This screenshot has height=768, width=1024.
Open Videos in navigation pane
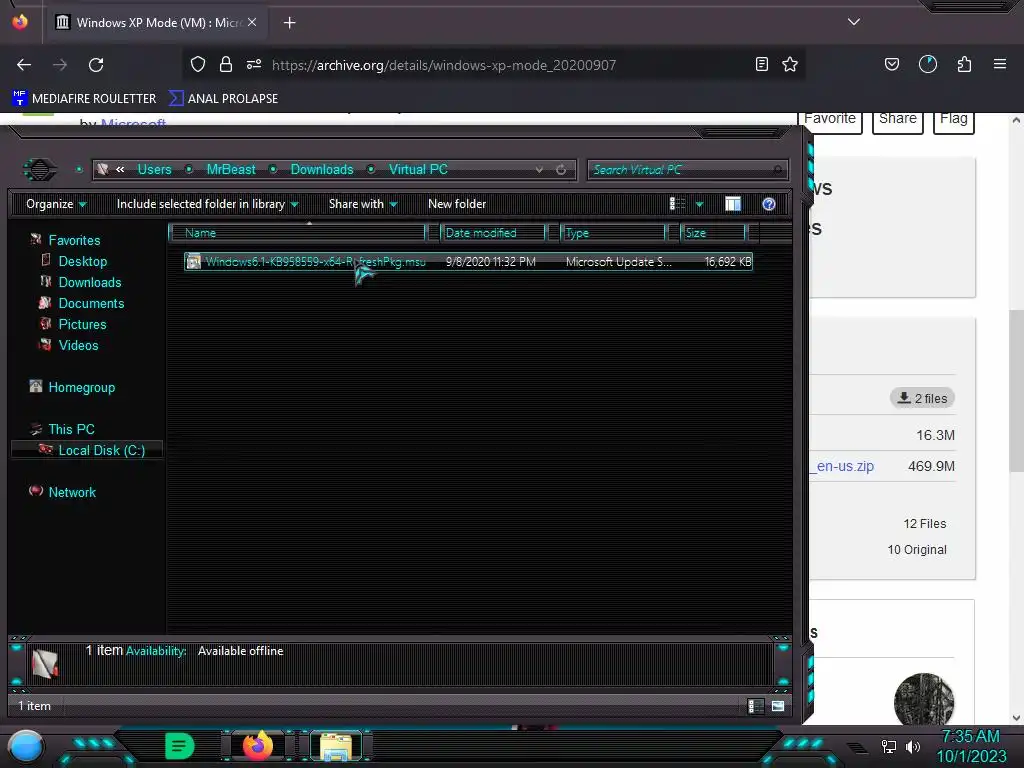tap(78, 345)
